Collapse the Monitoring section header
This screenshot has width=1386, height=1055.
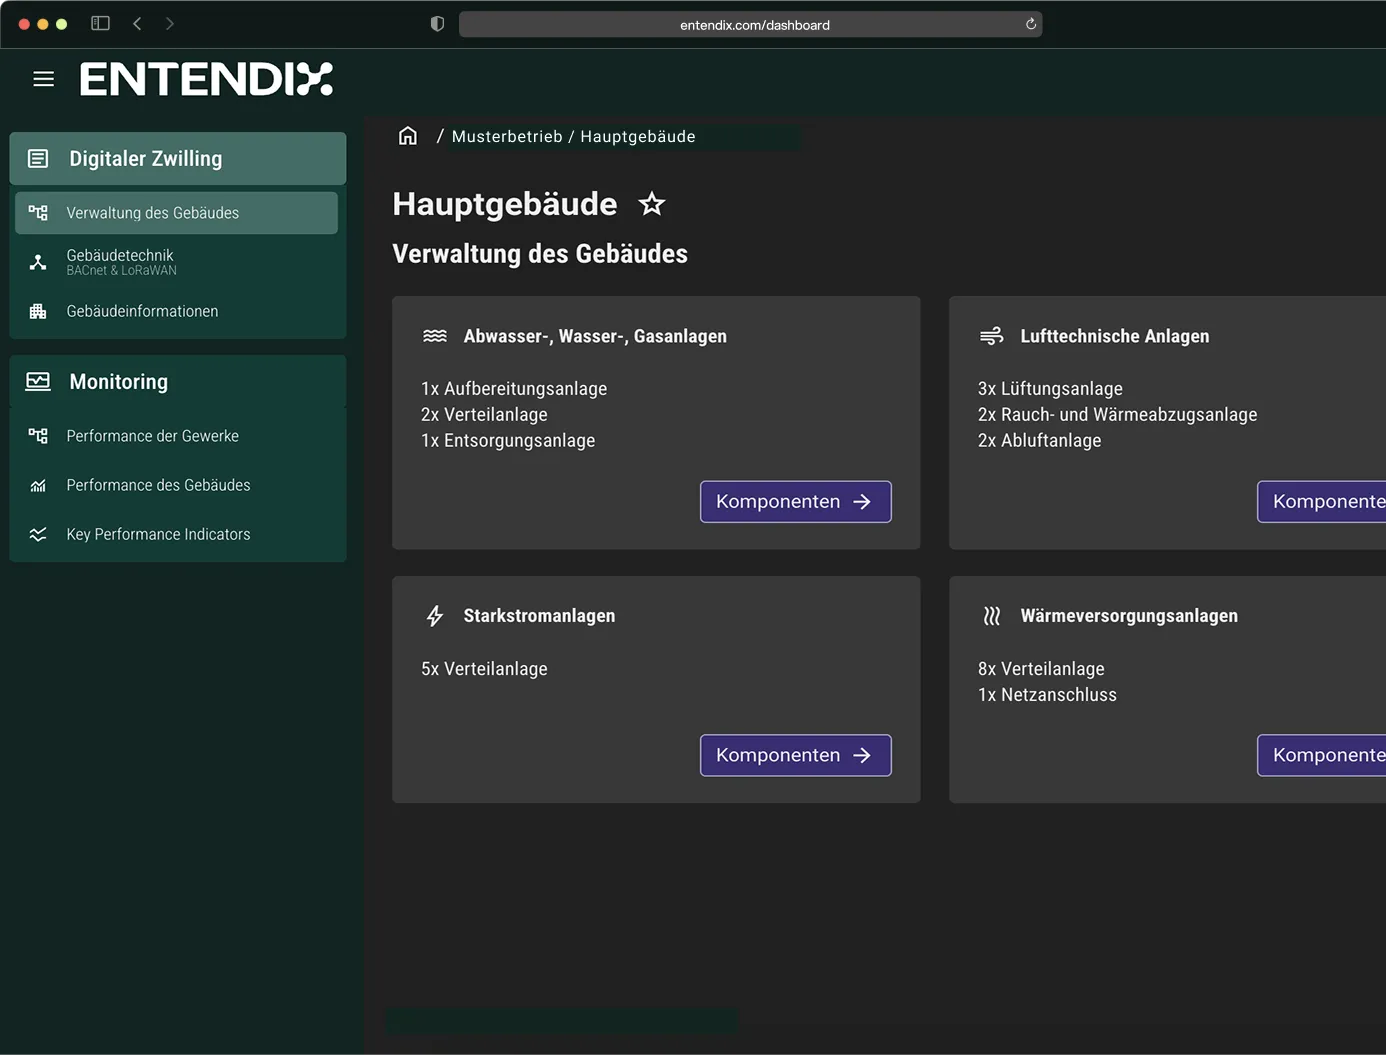[178, 381]
